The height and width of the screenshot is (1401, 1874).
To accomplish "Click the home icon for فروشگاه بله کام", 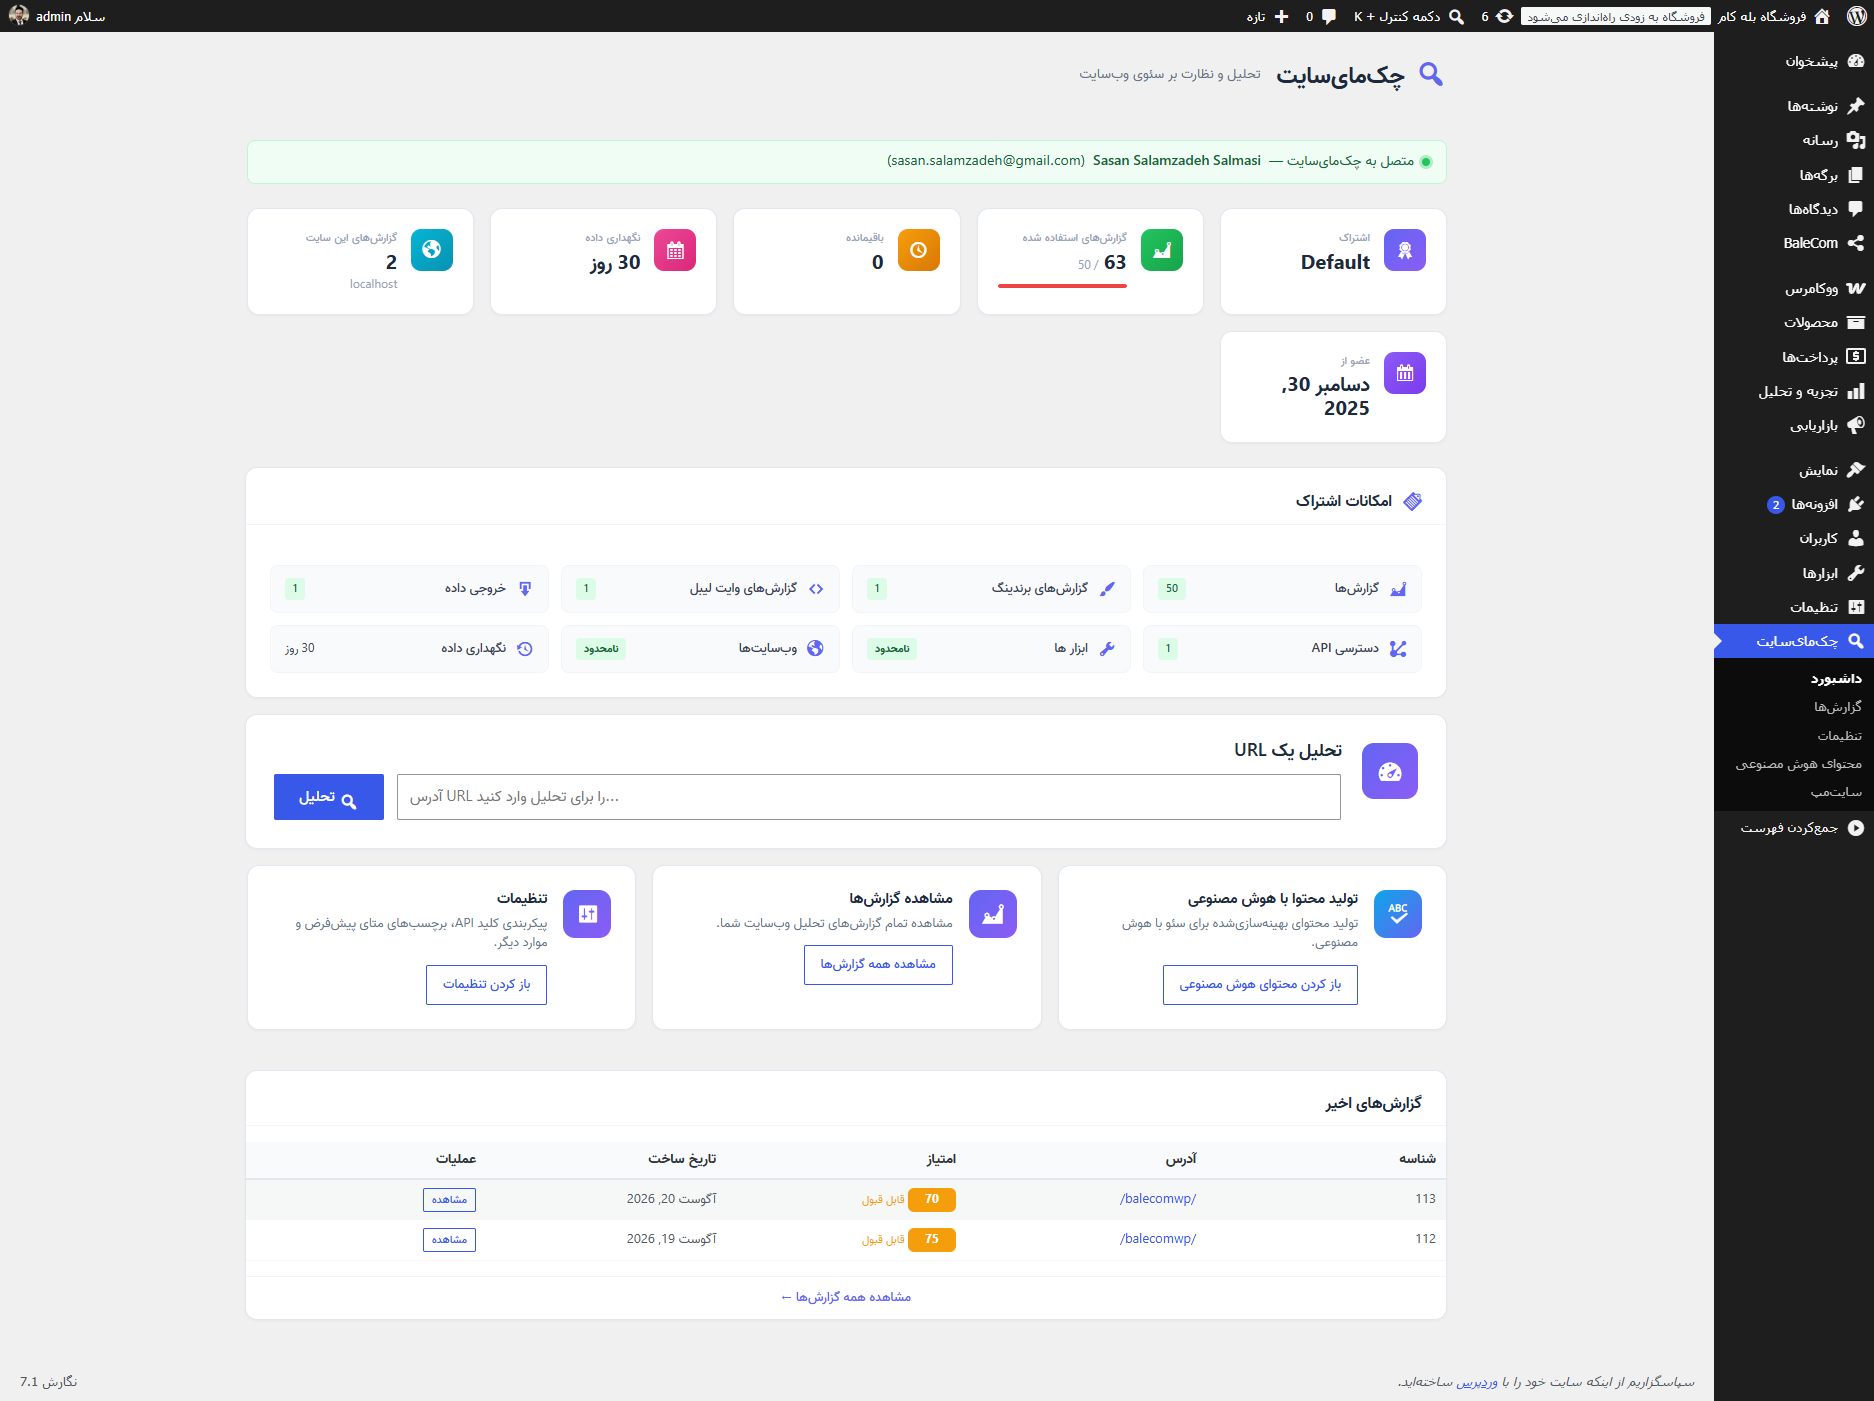I will point(1822,16).
